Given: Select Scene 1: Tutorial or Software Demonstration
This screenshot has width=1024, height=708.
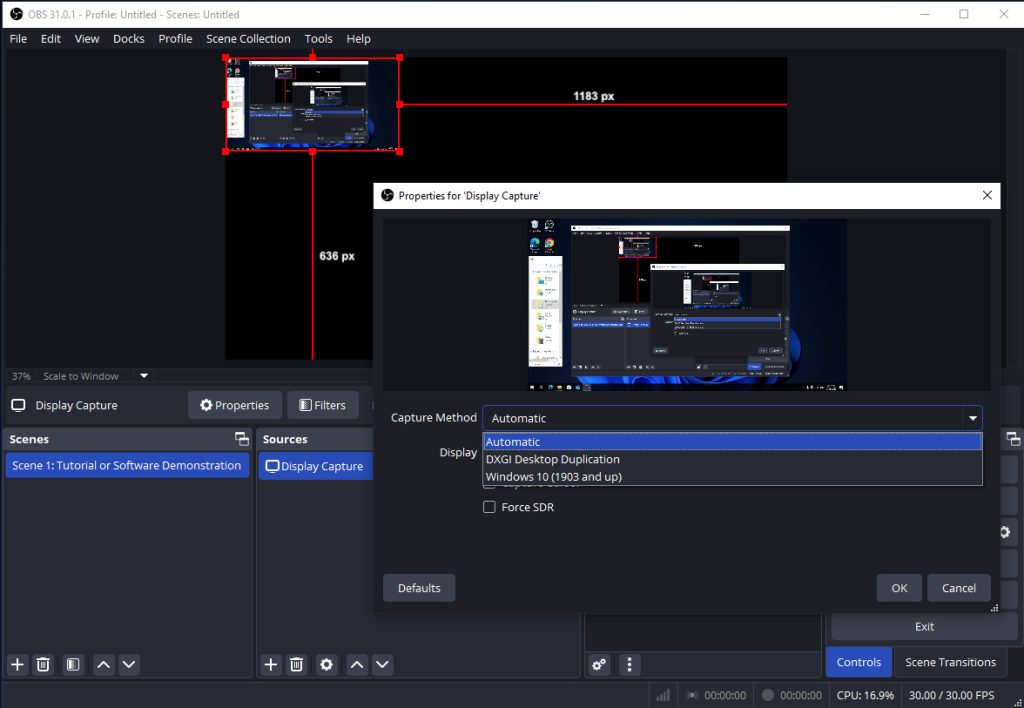Looking at the screenshot, I should click(127, 465).
